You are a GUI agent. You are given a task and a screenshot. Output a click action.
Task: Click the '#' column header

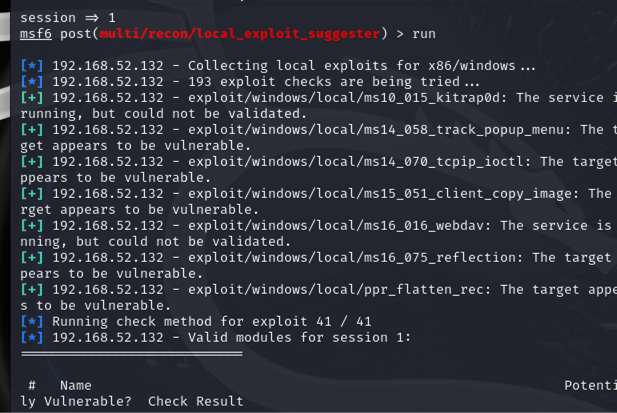coord(32,385)
